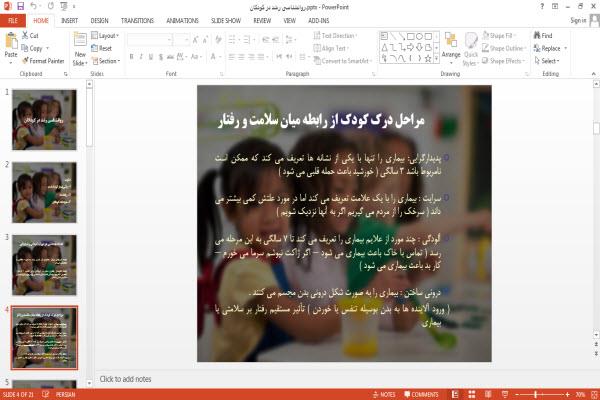Open the font size combo box

point(181,39)
